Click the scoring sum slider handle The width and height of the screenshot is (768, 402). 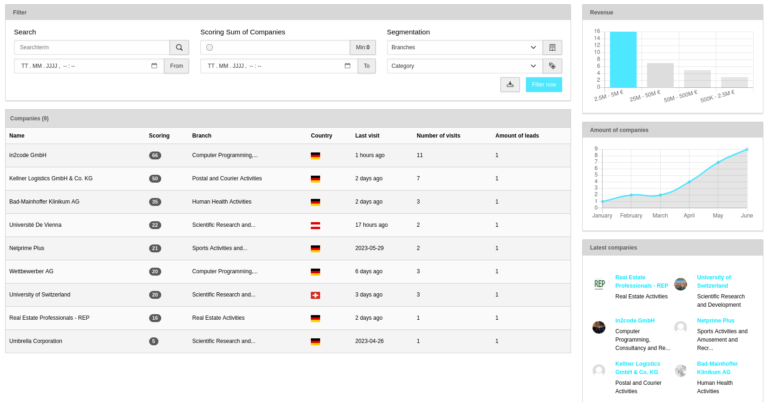coord(210,47)
